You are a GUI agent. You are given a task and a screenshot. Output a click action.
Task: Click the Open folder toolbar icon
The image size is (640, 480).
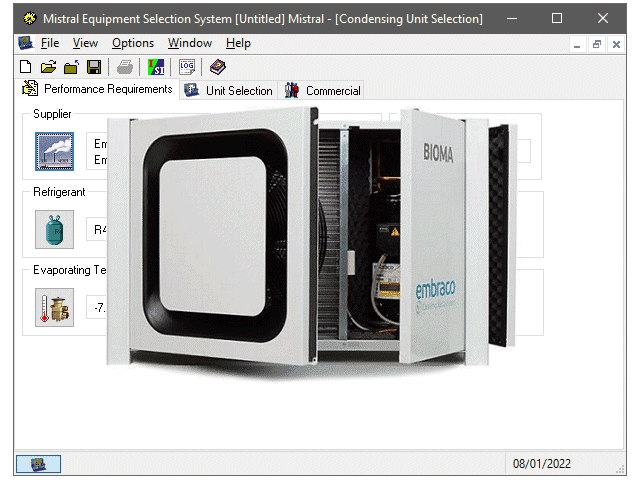pyautogui.click(x=49, y=67)
